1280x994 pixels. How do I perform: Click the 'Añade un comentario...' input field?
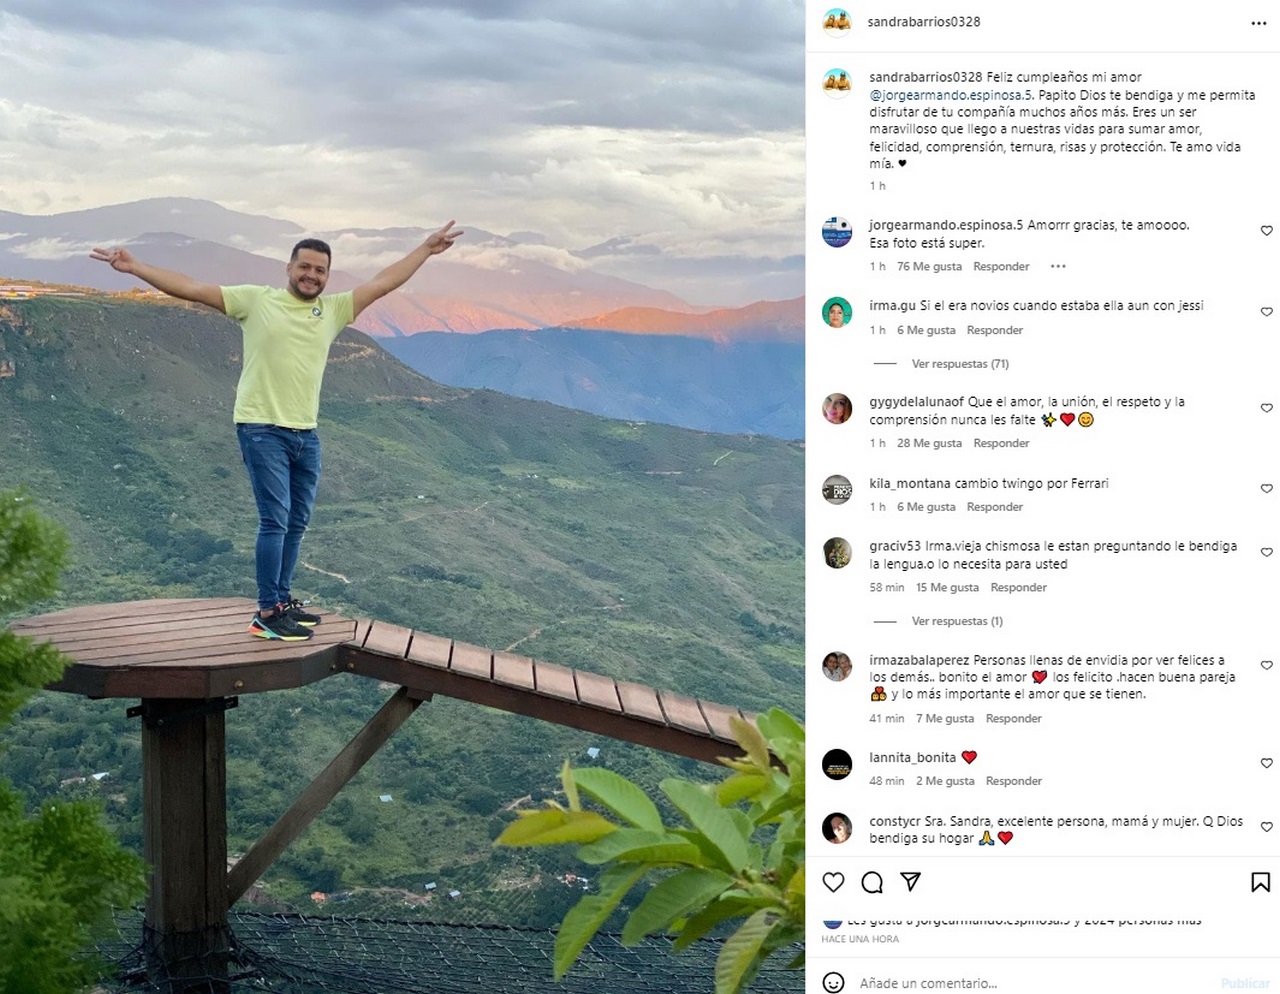pos(1030,983)
